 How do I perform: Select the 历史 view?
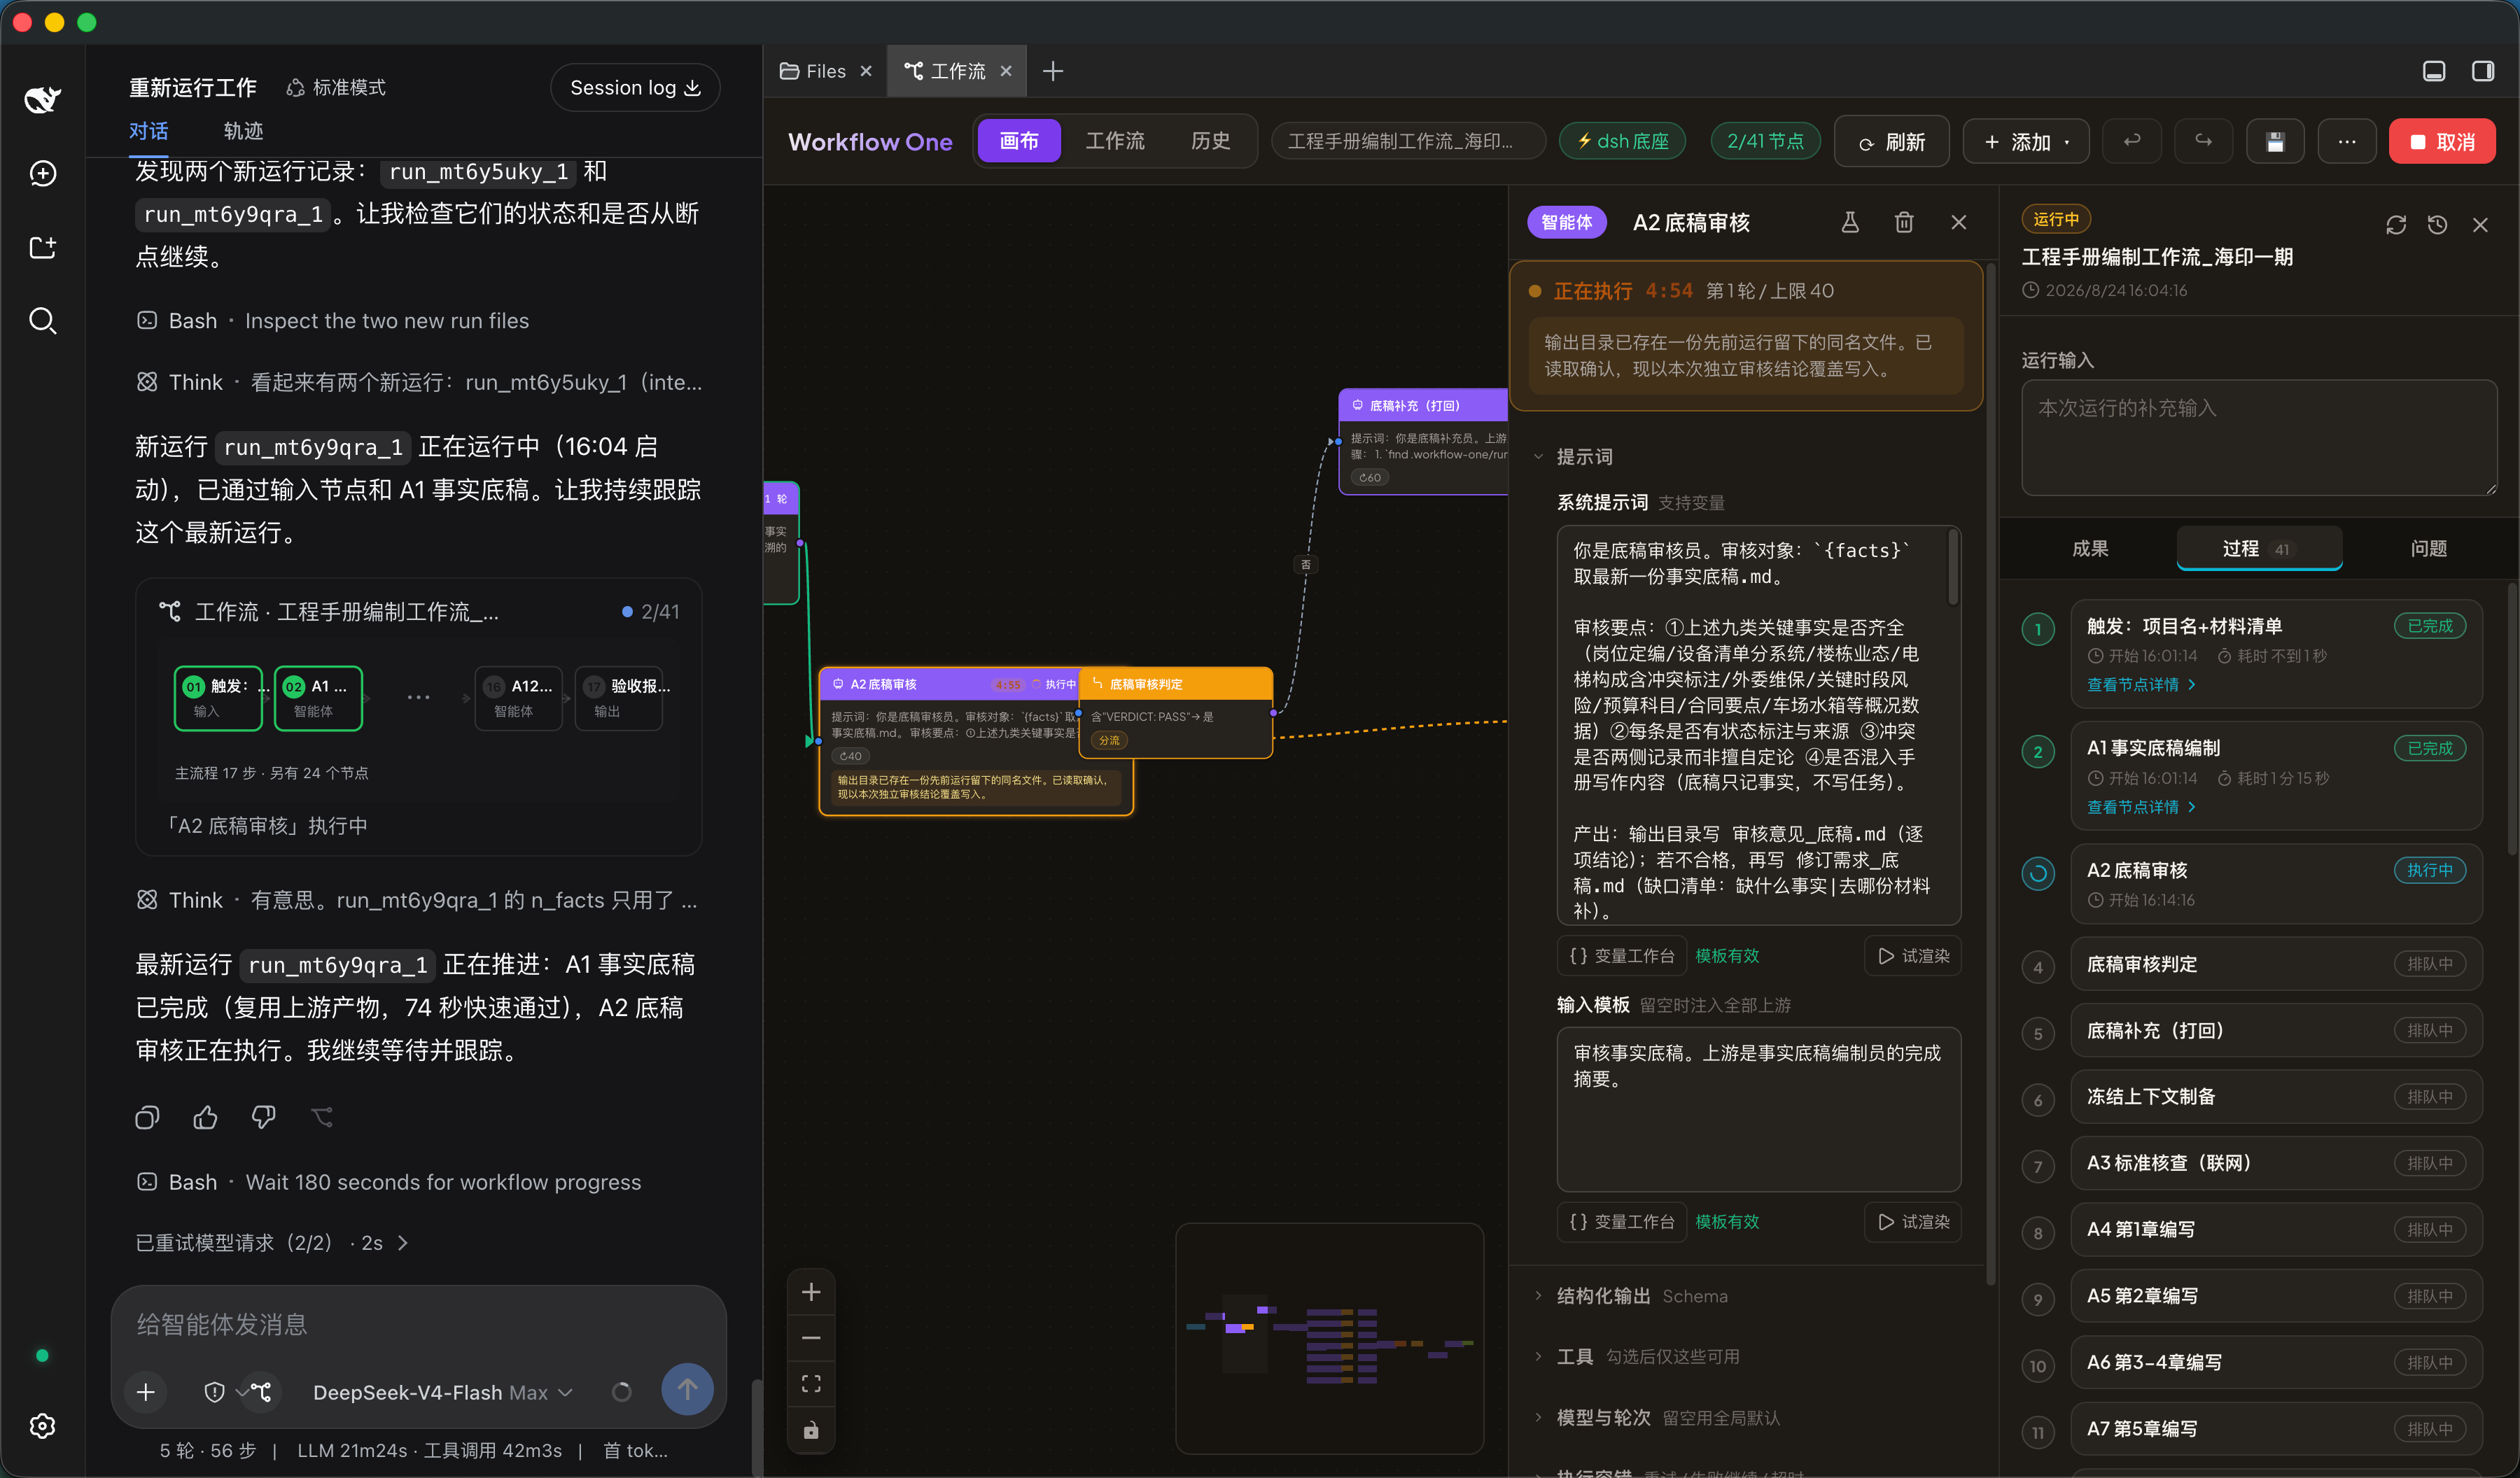pyautogui.click(x=1210, y=141)
